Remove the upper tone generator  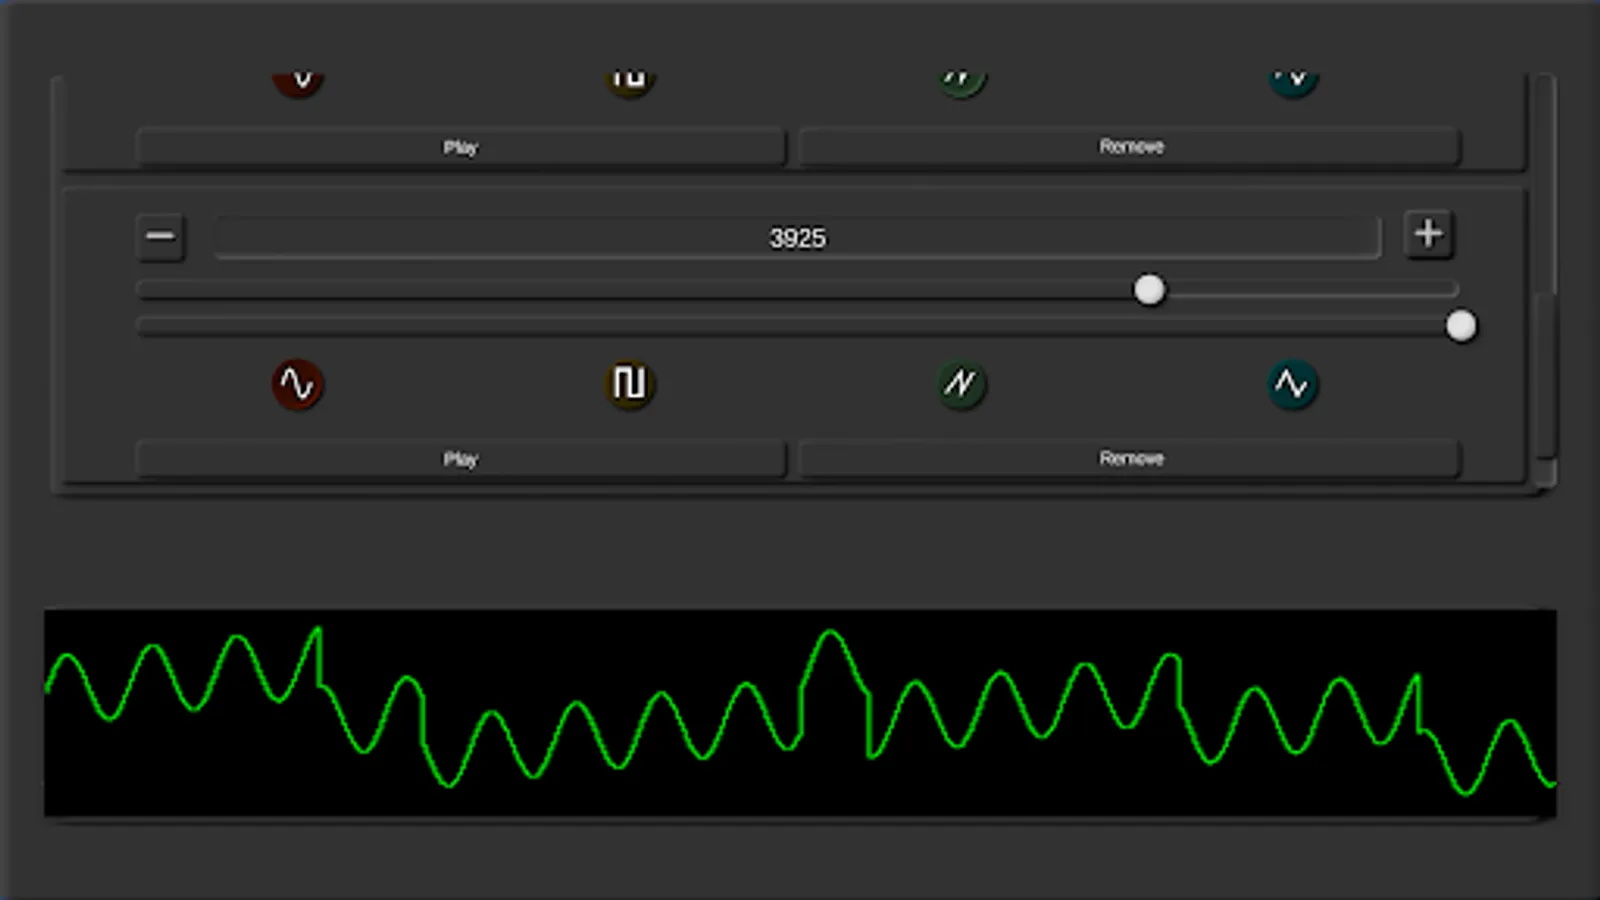click(1130, 146)
